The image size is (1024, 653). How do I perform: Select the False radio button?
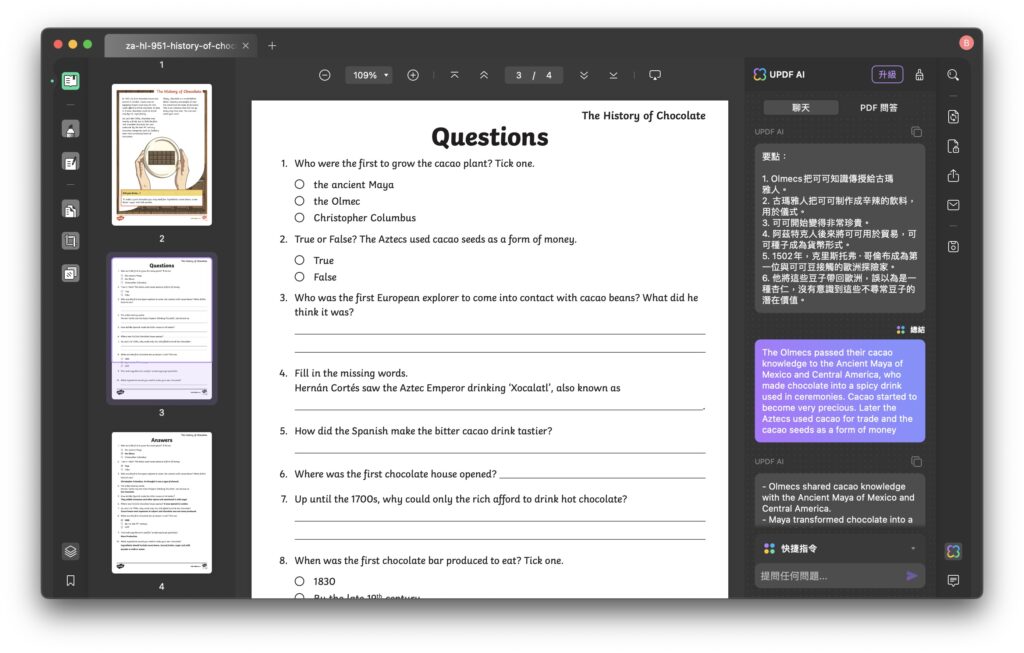tap(299, 277)
